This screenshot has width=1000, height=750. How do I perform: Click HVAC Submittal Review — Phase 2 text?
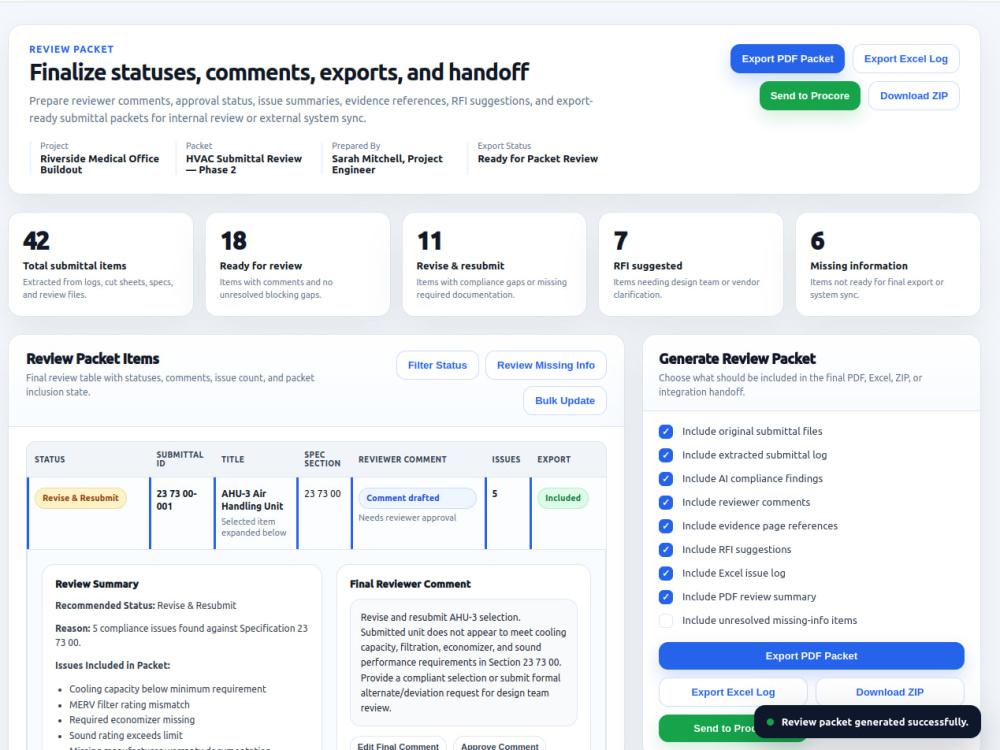pyautogui.click(x=244, y=164)
